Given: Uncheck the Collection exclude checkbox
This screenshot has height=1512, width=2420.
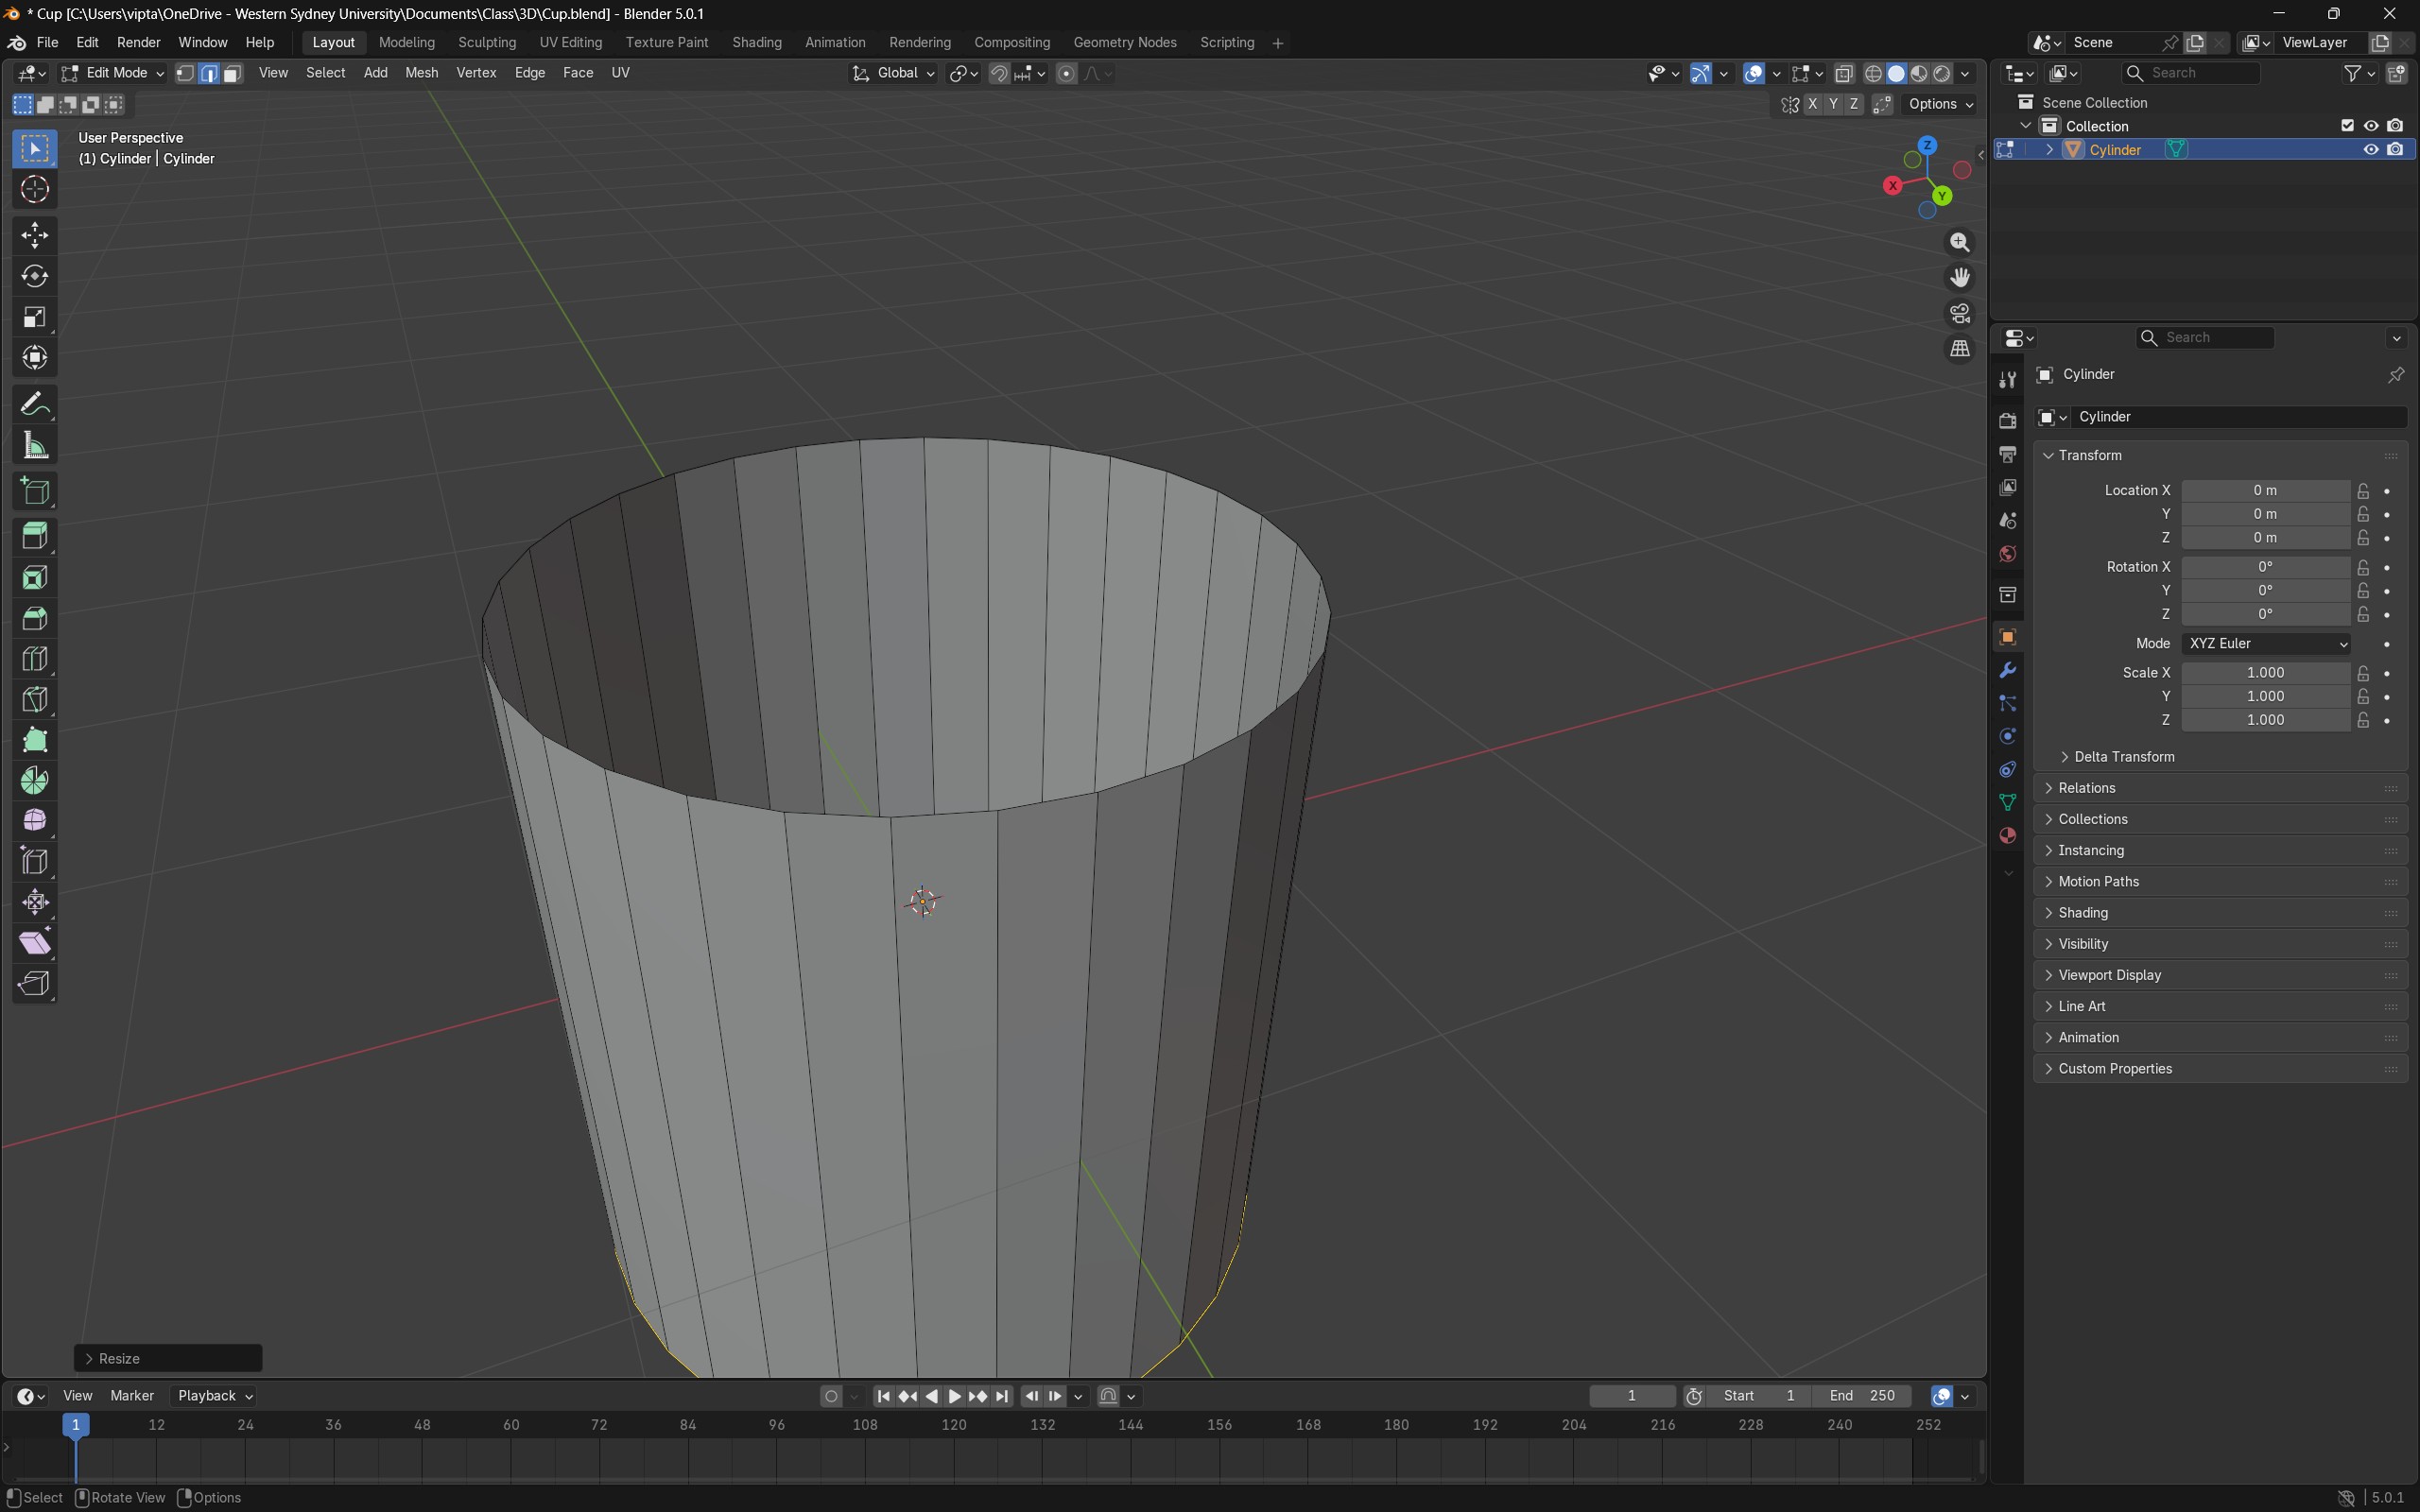Looking at the screenshot, I should 2347,126.
